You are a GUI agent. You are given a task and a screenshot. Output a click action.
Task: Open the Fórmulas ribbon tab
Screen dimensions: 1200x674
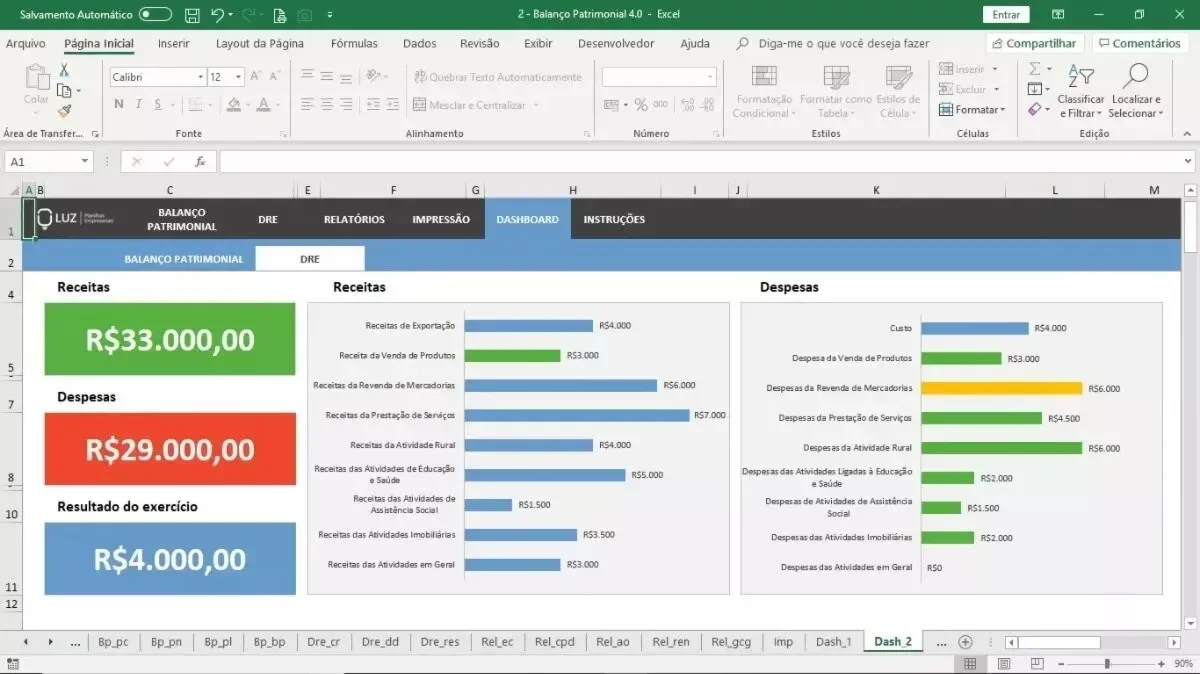354,44
